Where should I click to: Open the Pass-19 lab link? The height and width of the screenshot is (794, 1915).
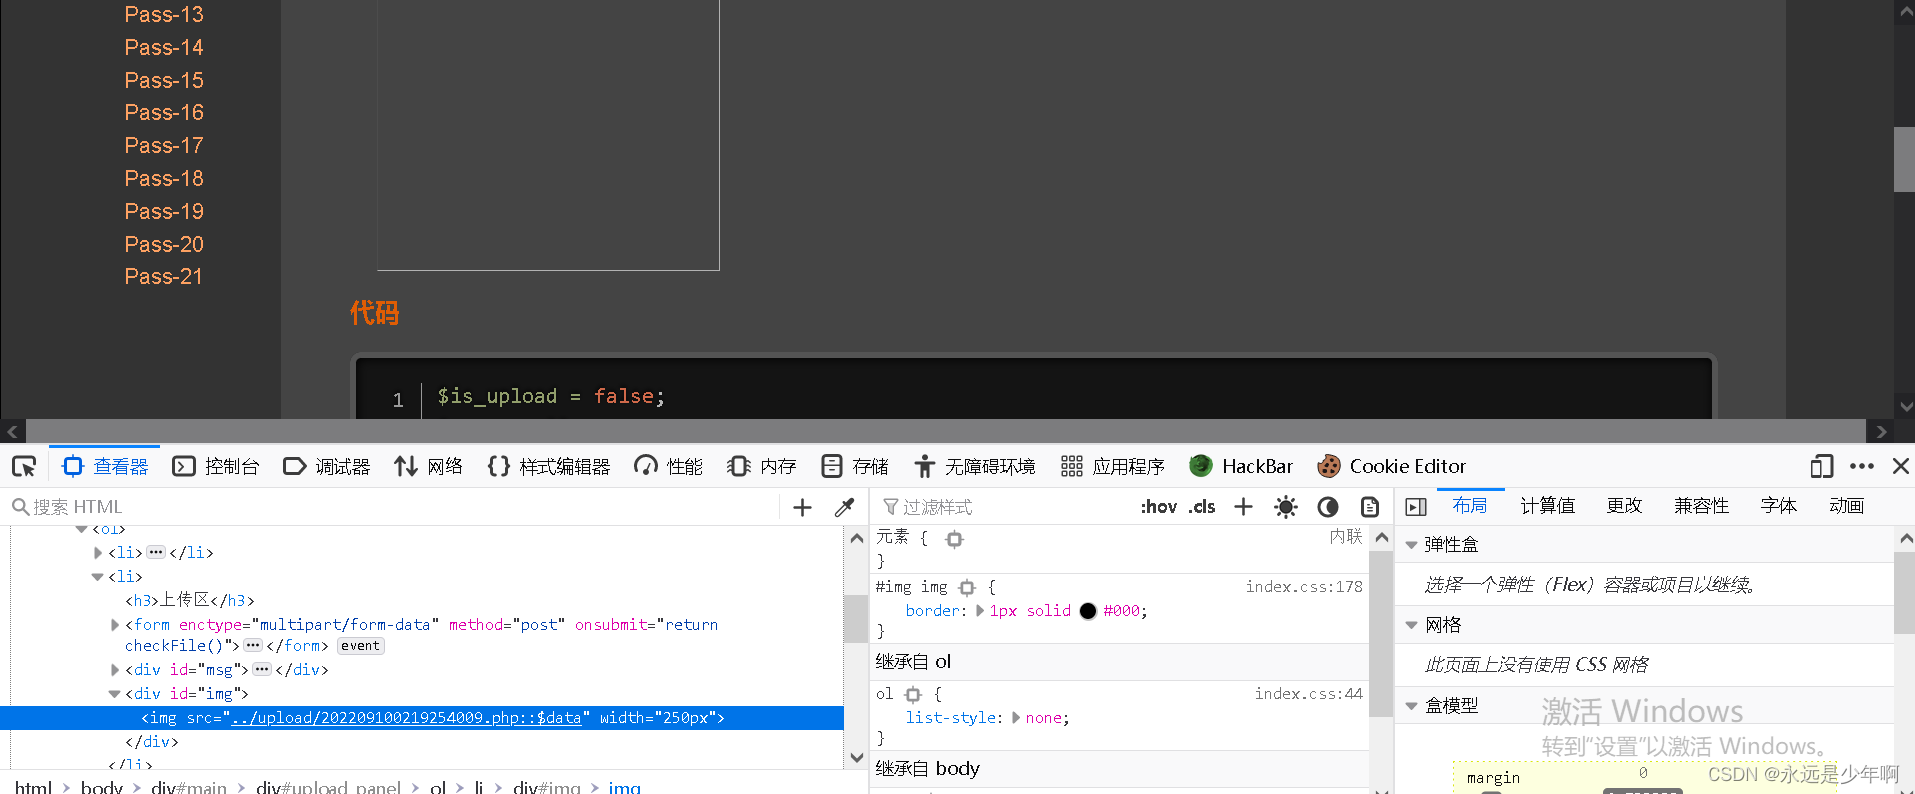coord(164,212)
